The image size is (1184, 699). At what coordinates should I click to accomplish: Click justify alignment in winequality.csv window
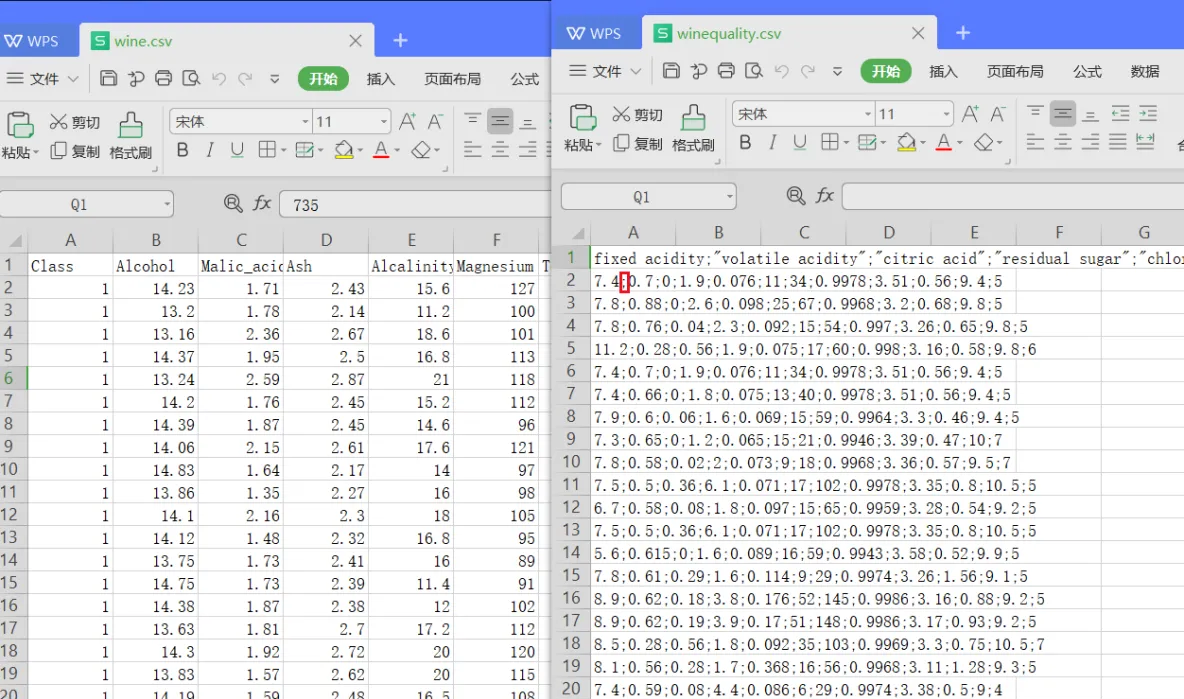(1118, 142)
